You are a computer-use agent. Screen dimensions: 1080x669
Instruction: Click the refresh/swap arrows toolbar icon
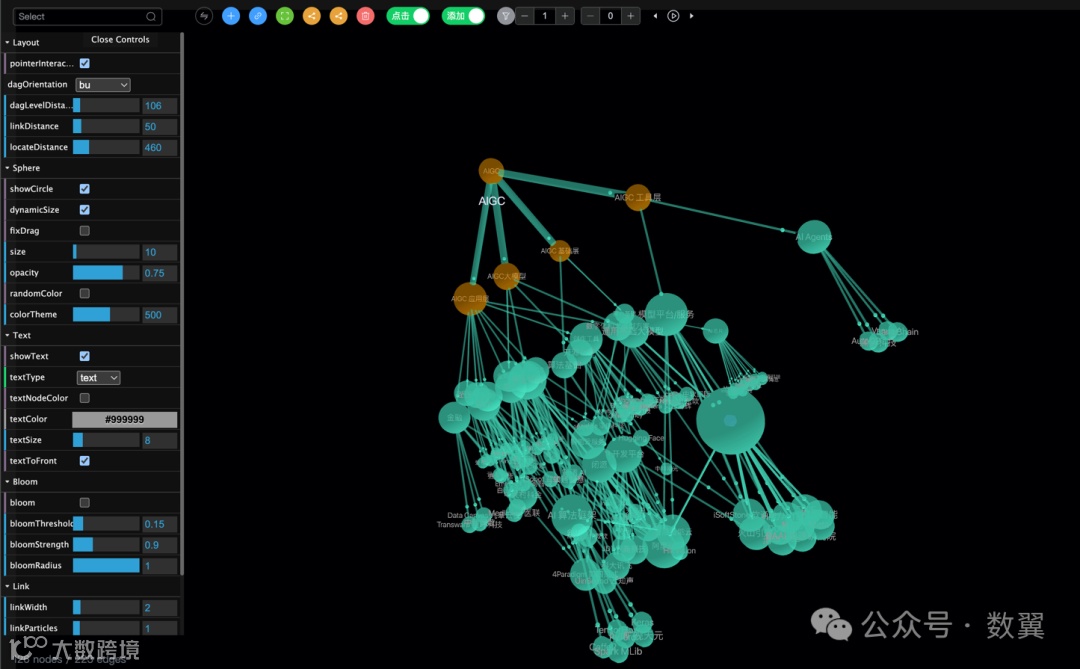point(204,16)
